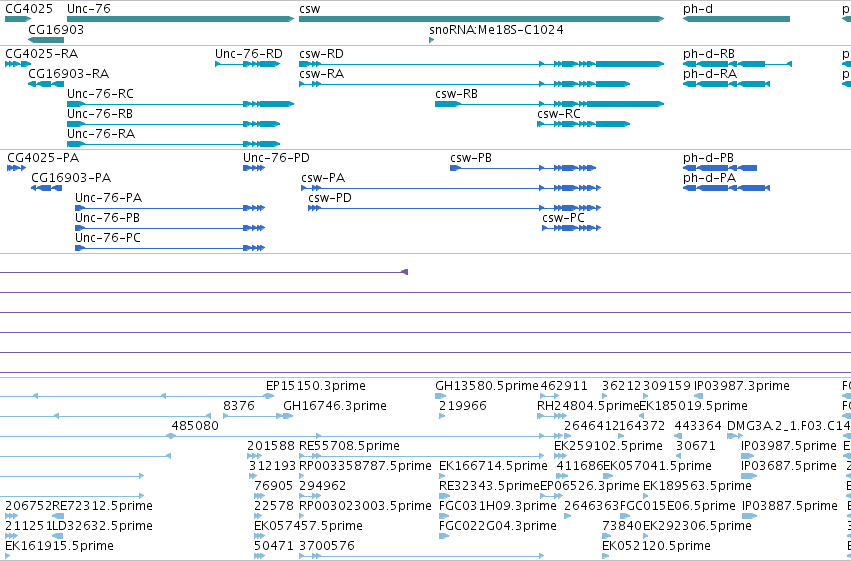Click the 30671 EST label

coord(696,446)
